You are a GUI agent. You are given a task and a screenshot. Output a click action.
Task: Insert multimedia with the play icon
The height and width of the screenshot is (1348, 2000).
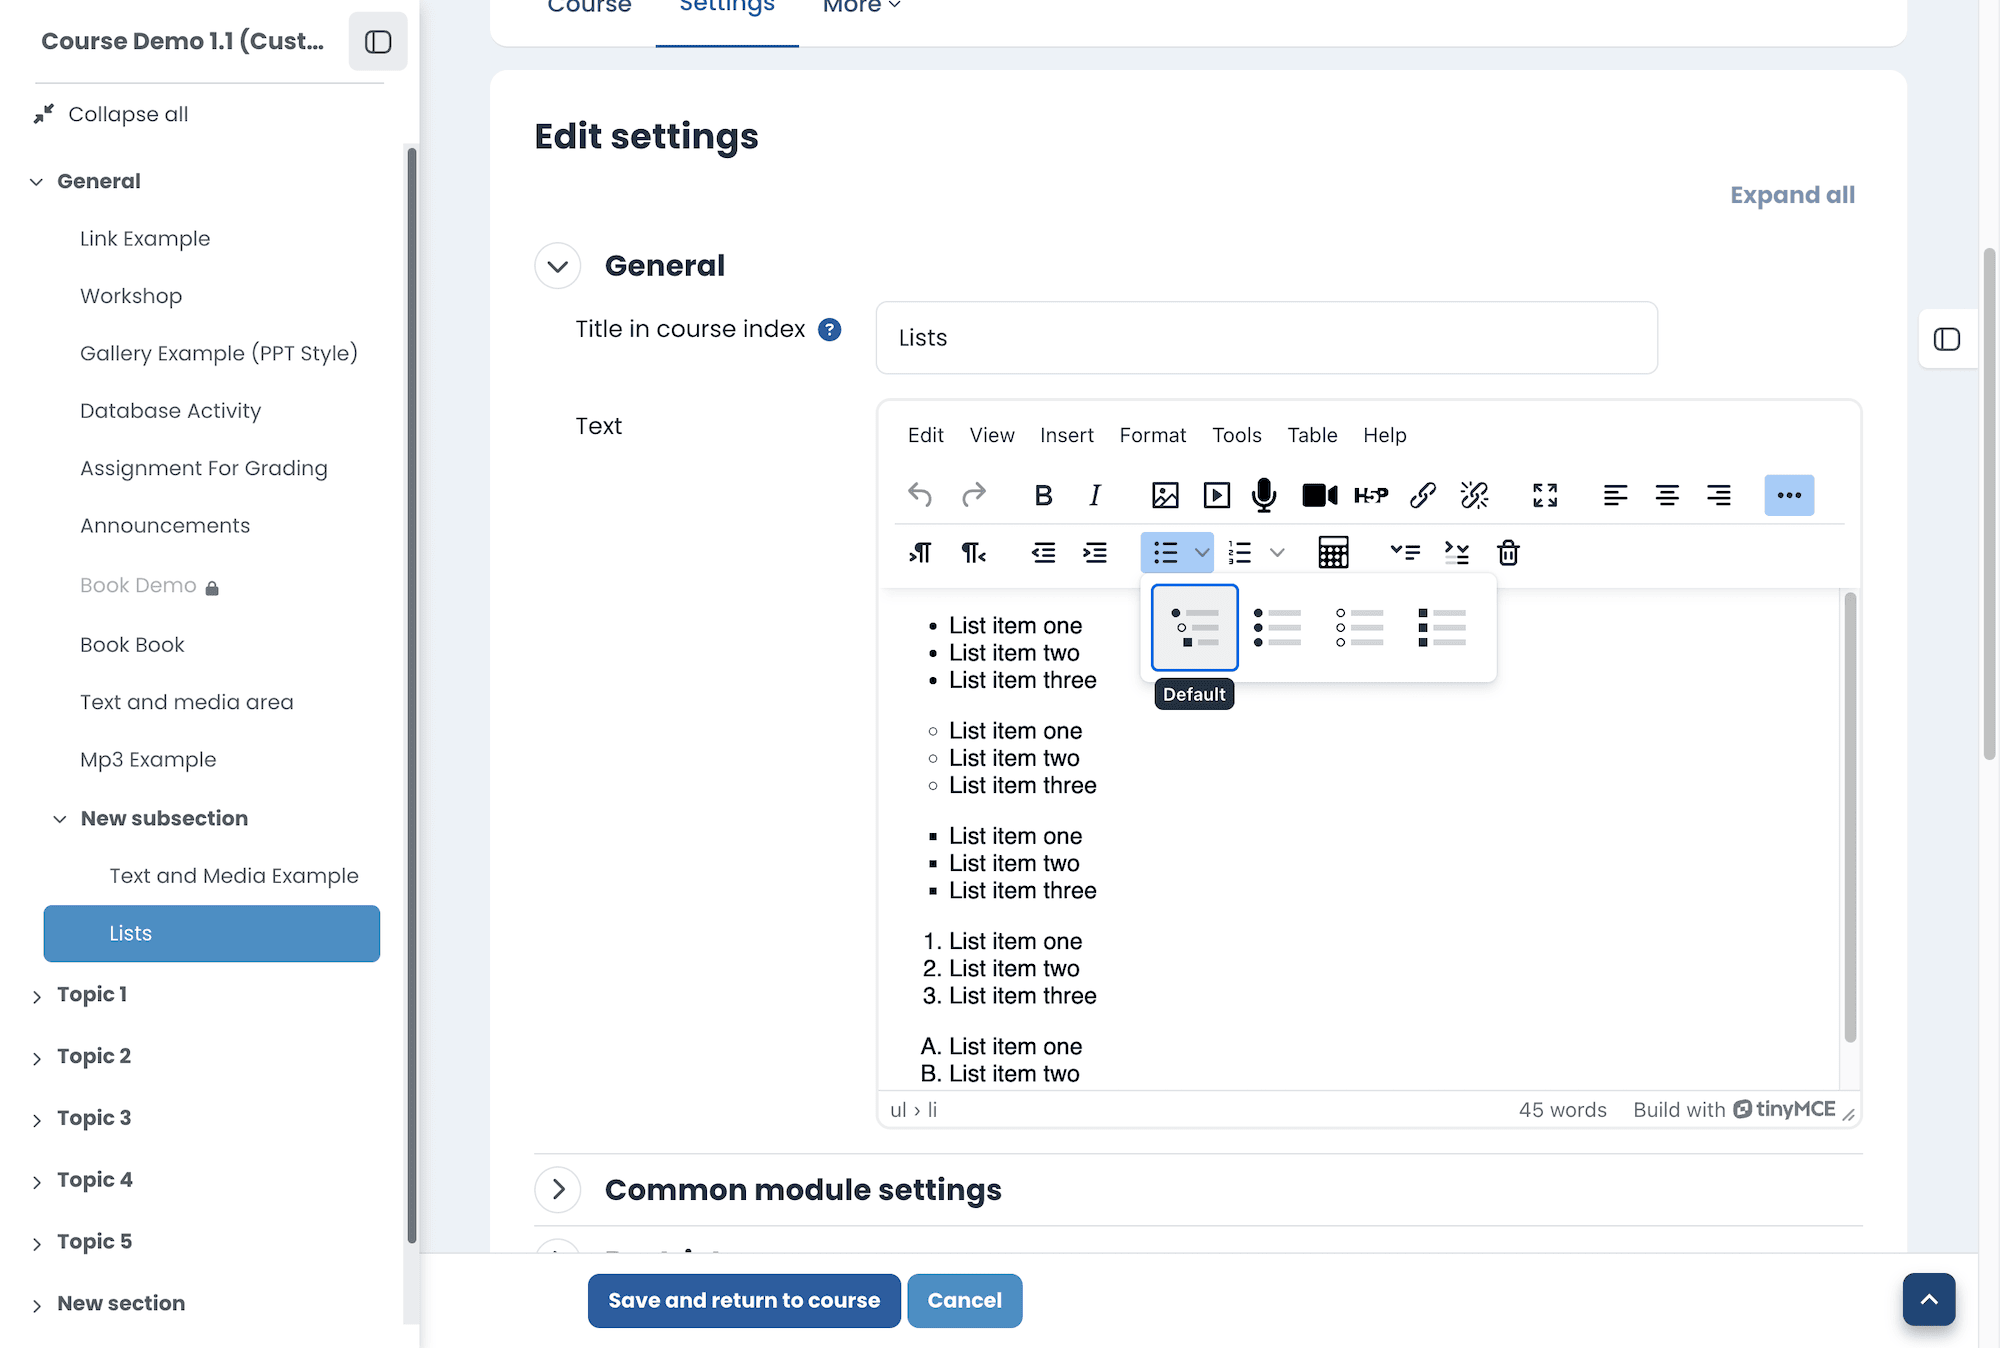(x=1217, y=495)
